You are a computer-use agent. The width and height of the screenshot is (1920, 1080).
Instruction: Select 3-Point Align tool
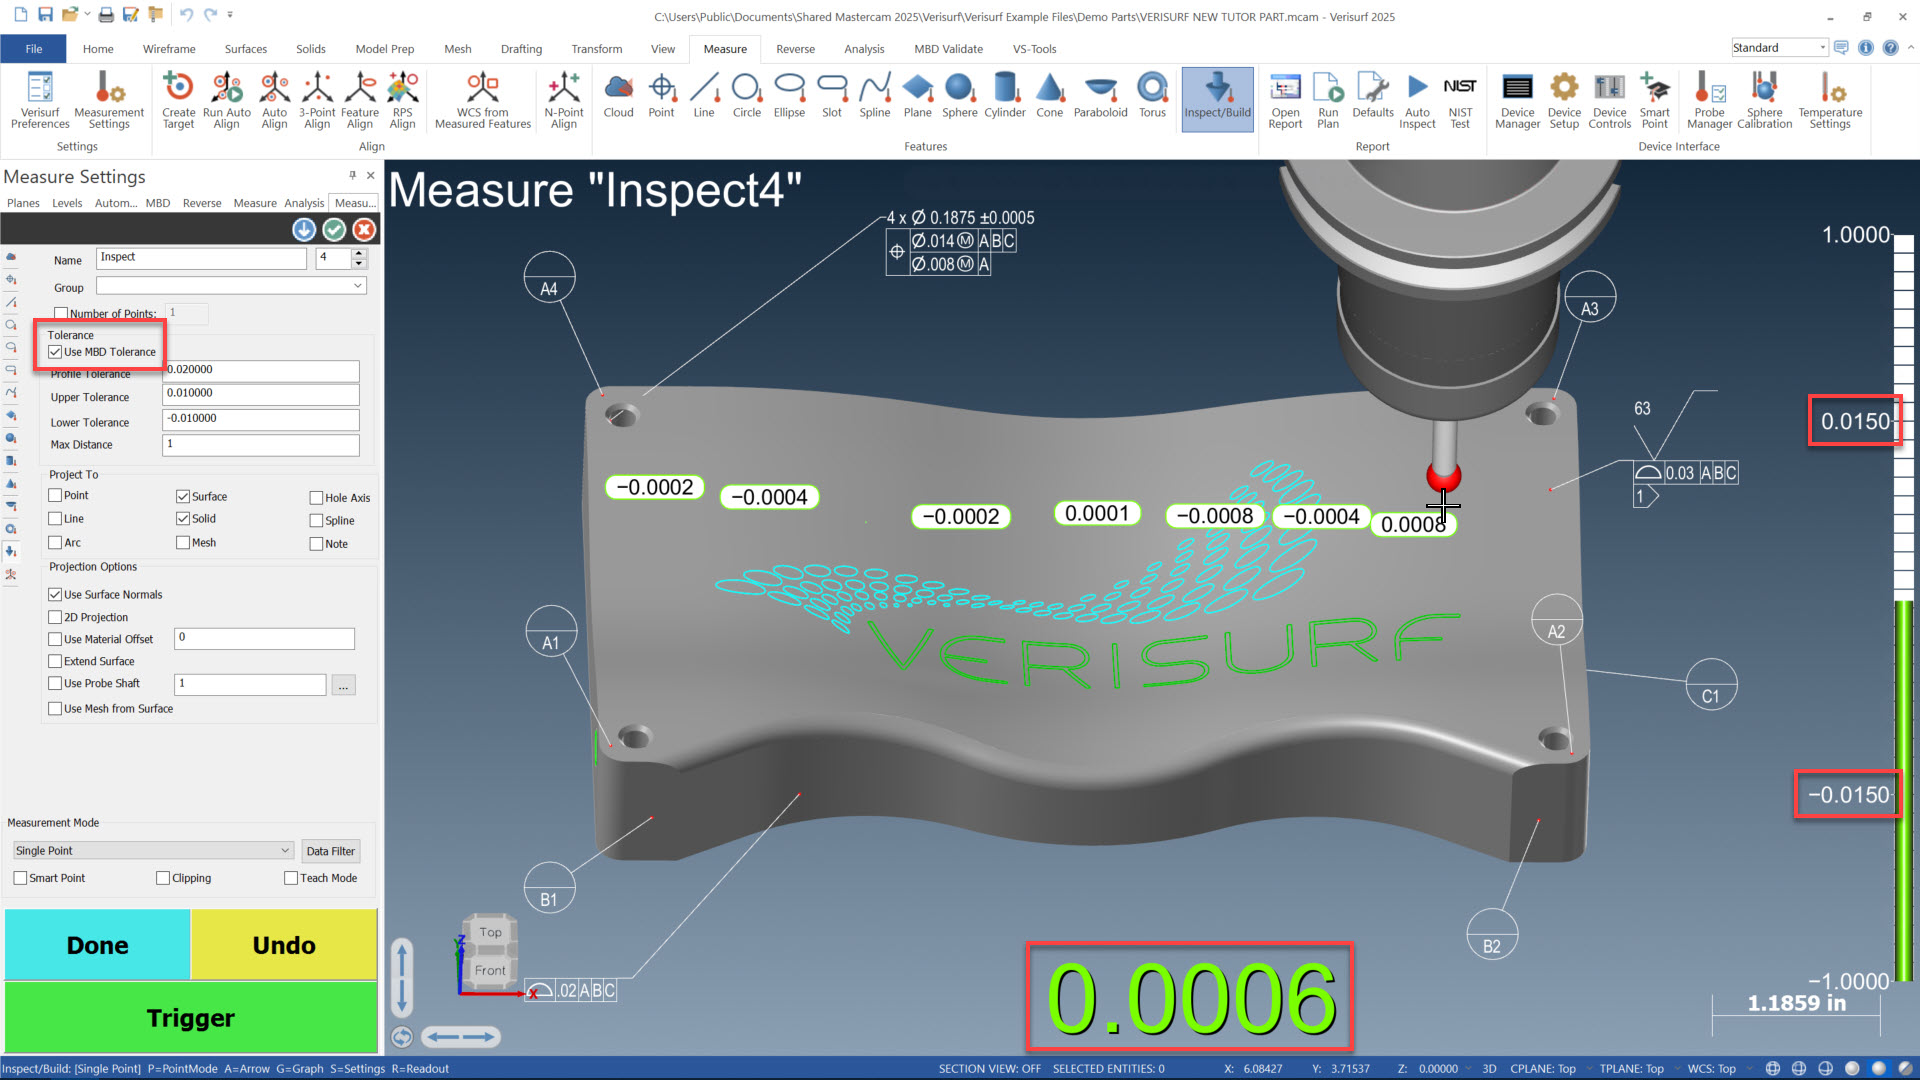tap(317, 100)
